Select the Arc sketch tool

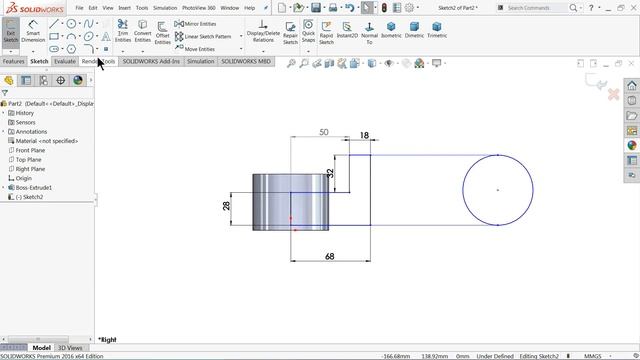[71, 36]
